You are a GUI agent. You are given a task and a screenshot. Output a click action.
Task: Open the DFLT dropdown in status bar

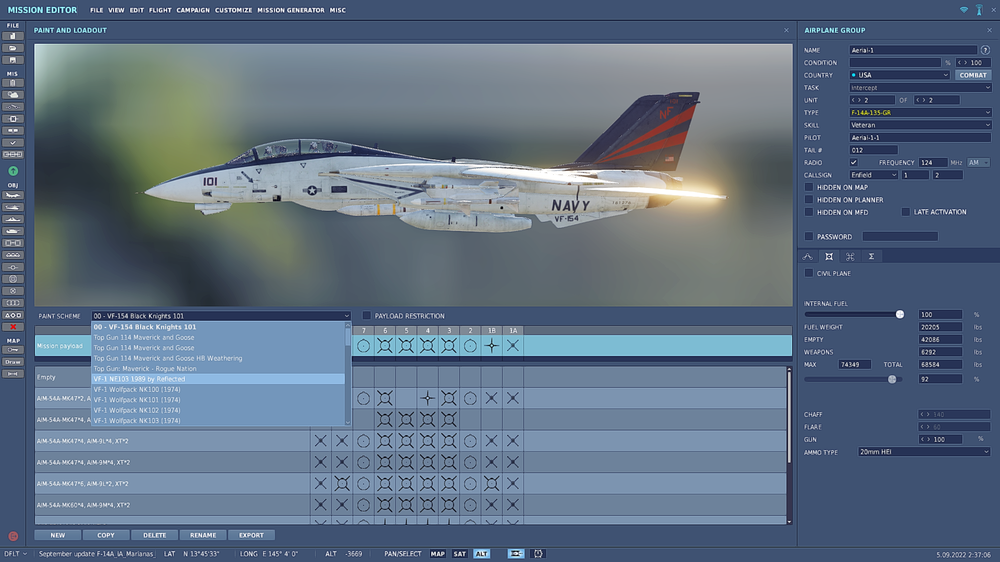pos(16,554)
